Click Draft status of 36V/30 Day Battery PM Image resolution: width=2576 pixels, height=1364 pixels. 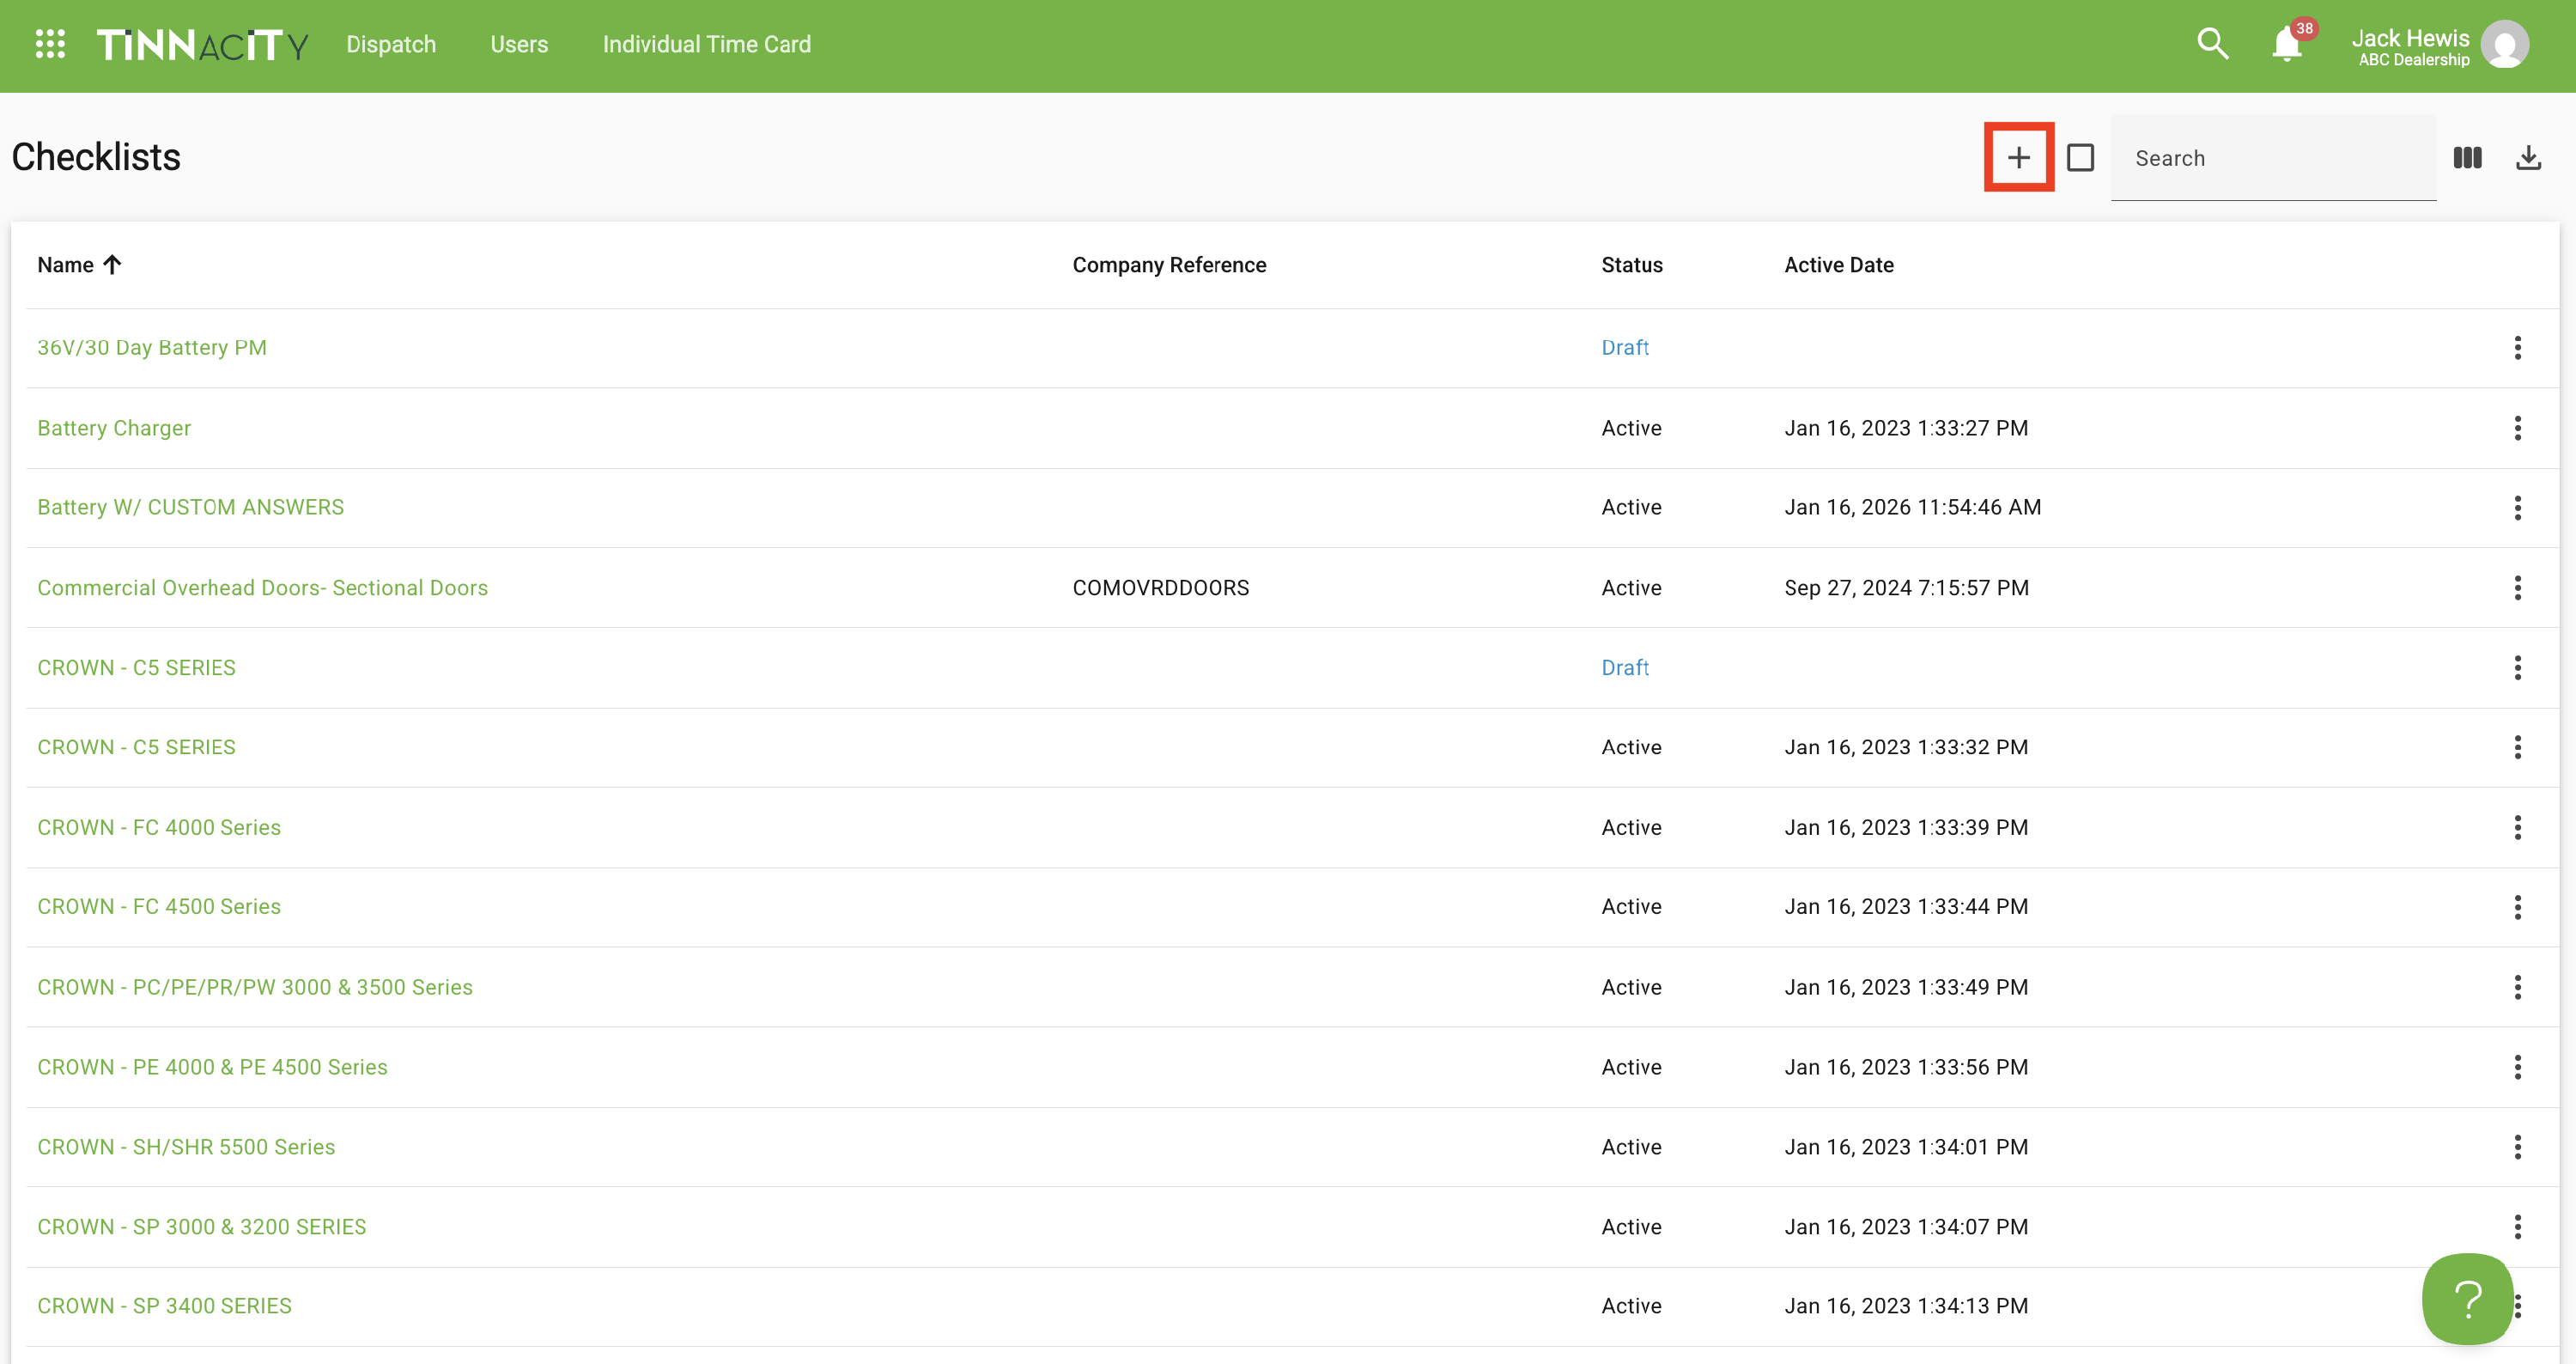coord(1625,348)
